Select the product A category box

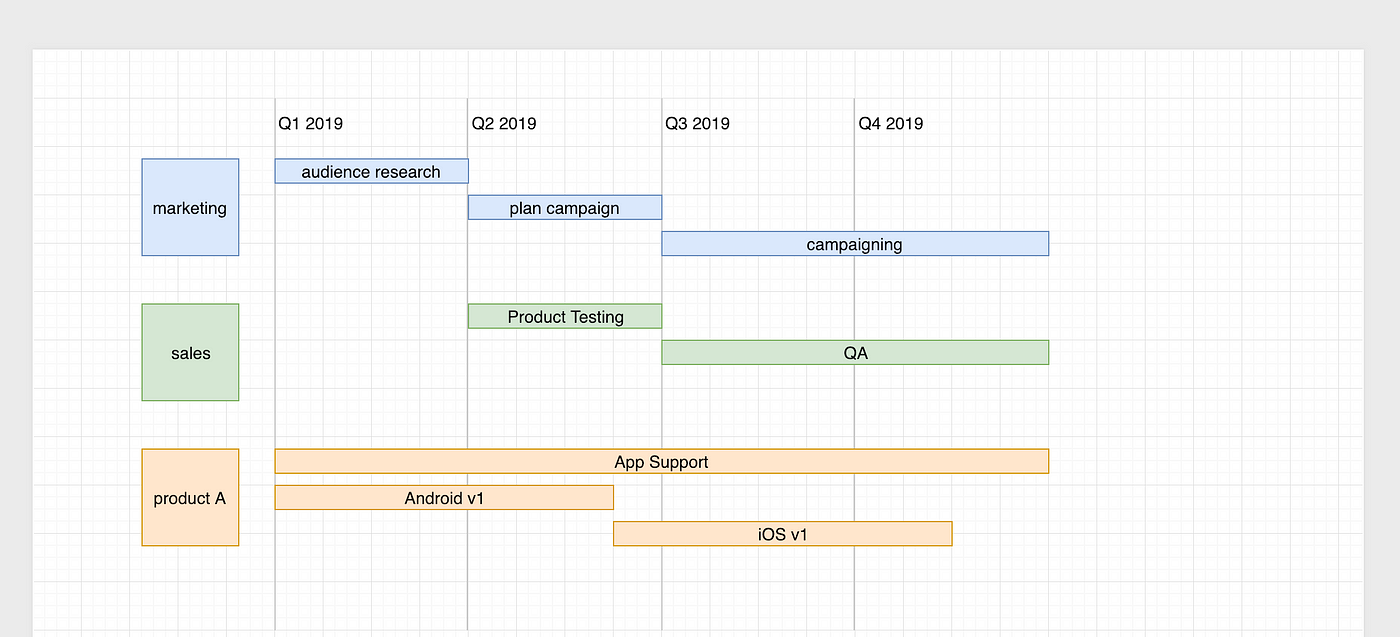(x=190, y=497)
